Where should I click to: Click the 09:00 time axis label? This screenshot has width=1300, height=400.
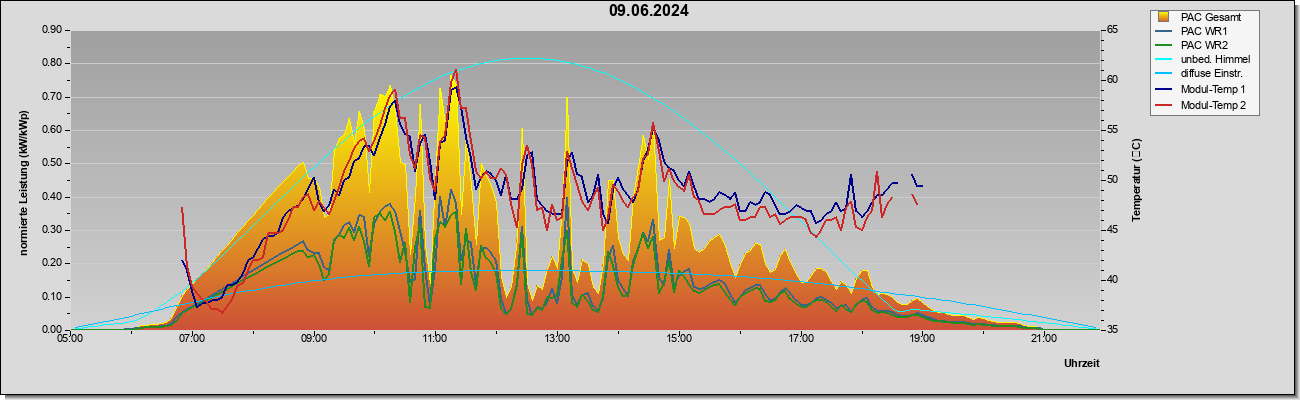coord(314,338)
